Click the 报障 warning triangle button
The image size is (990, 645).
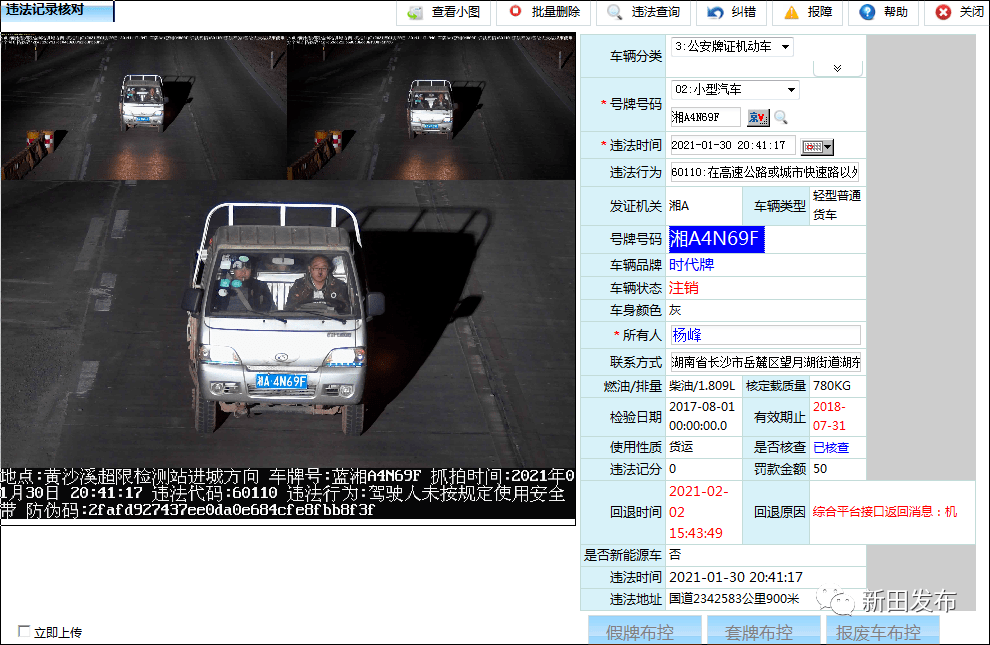point(807,13)
